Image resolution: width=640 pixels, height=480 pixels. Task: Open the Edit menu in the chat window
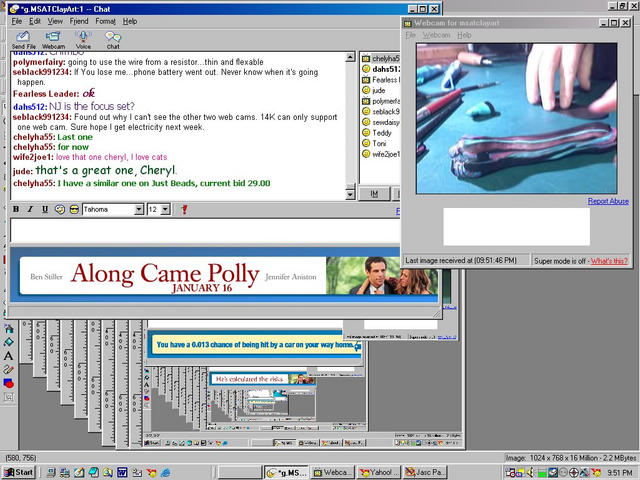(35, 21)
